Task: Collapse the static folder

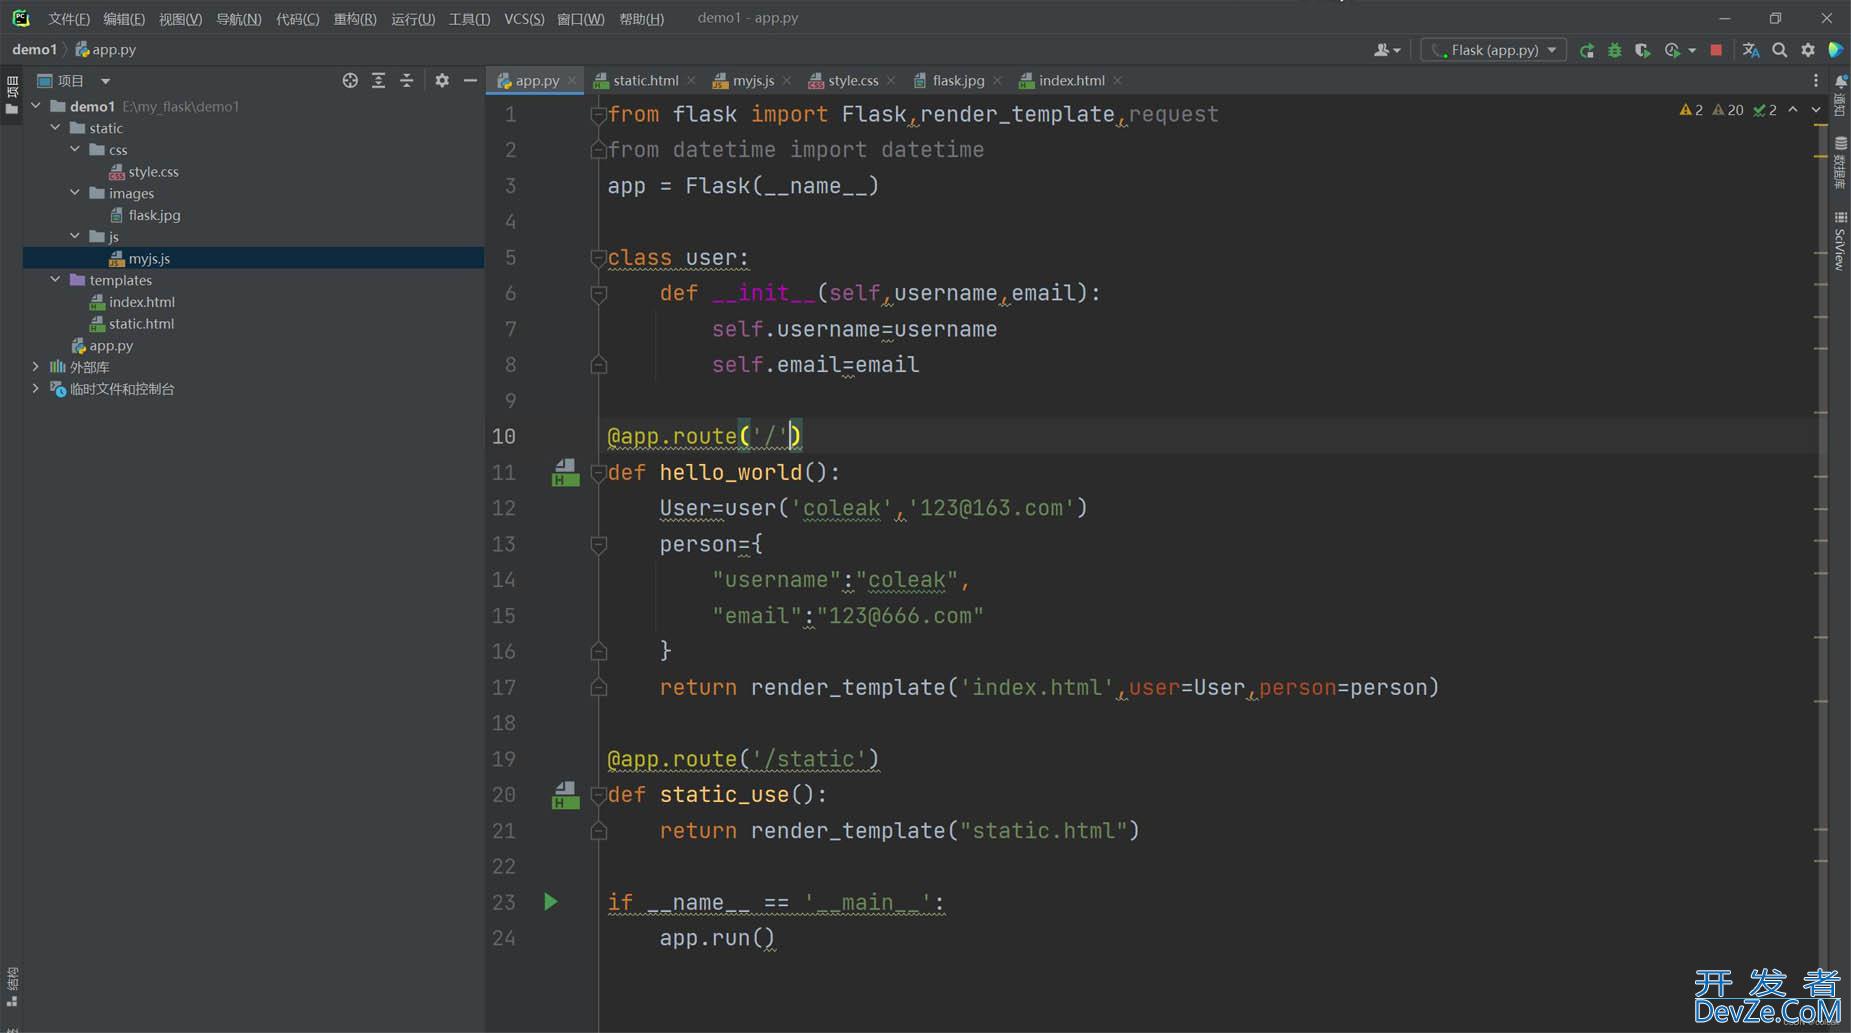Action: tap(55, 128)
